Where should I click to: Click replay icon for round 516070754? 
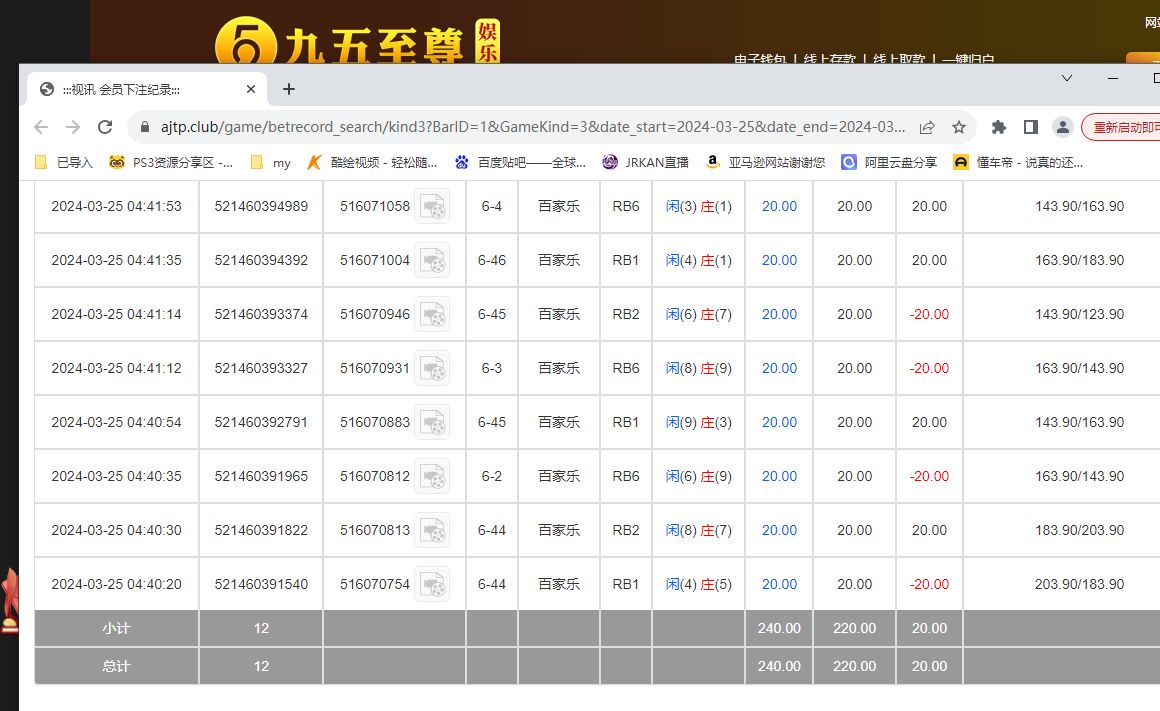click(432, 584)
